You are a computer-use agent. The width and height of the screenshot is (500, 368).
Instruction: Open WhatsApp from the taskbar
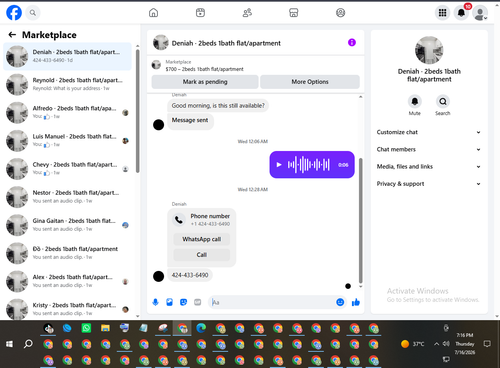(x=86, y=328)
